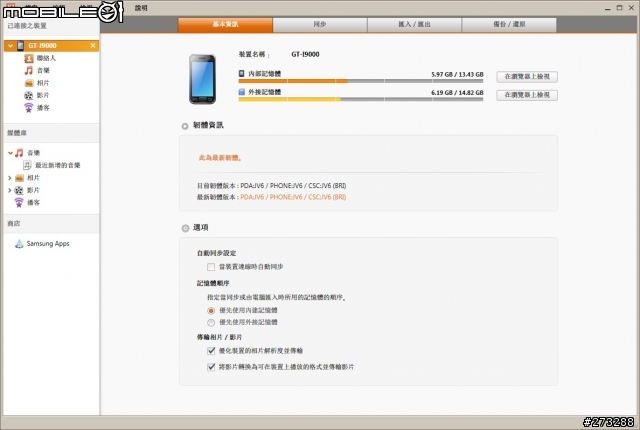Viewport: 640px width, 430px height.
Task: Open the 說明 help menu
Action: point(141,8)
